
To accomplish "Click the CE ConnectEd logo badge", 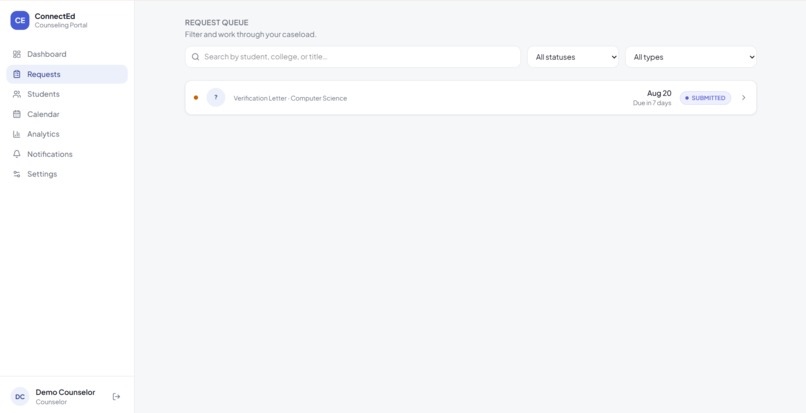I will [20, 21].
